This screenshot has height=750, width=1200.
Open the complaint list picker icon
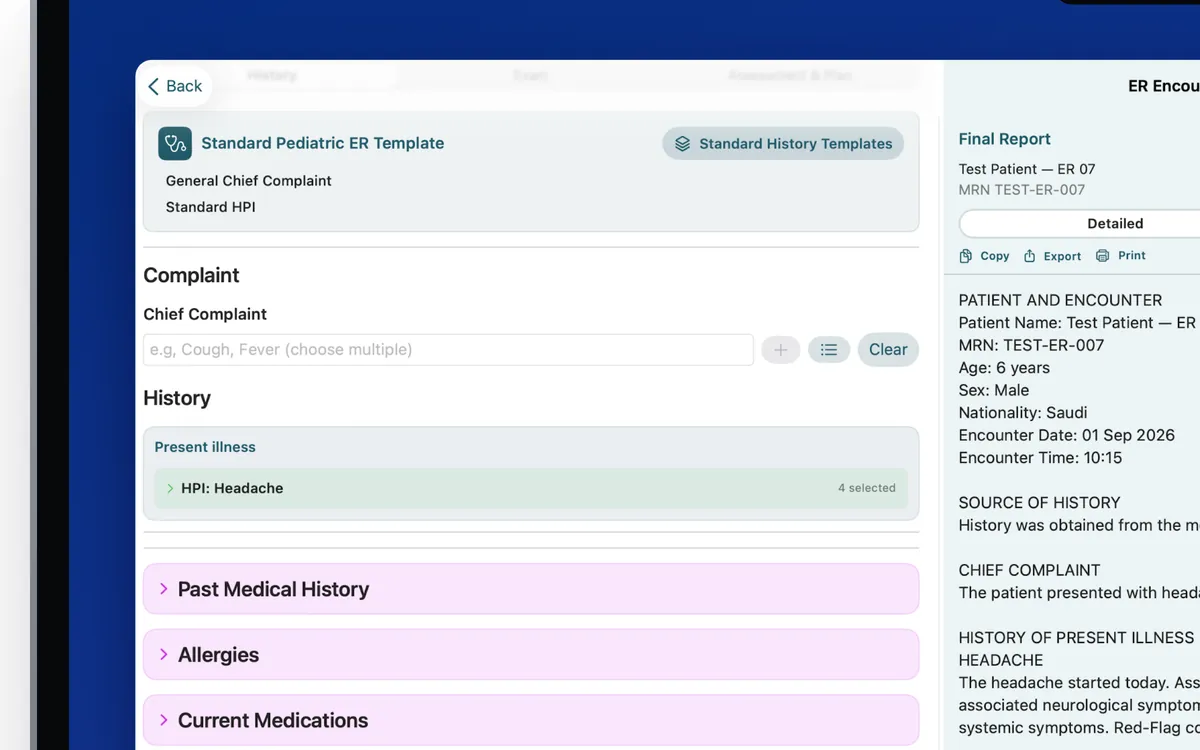[829, 350]
